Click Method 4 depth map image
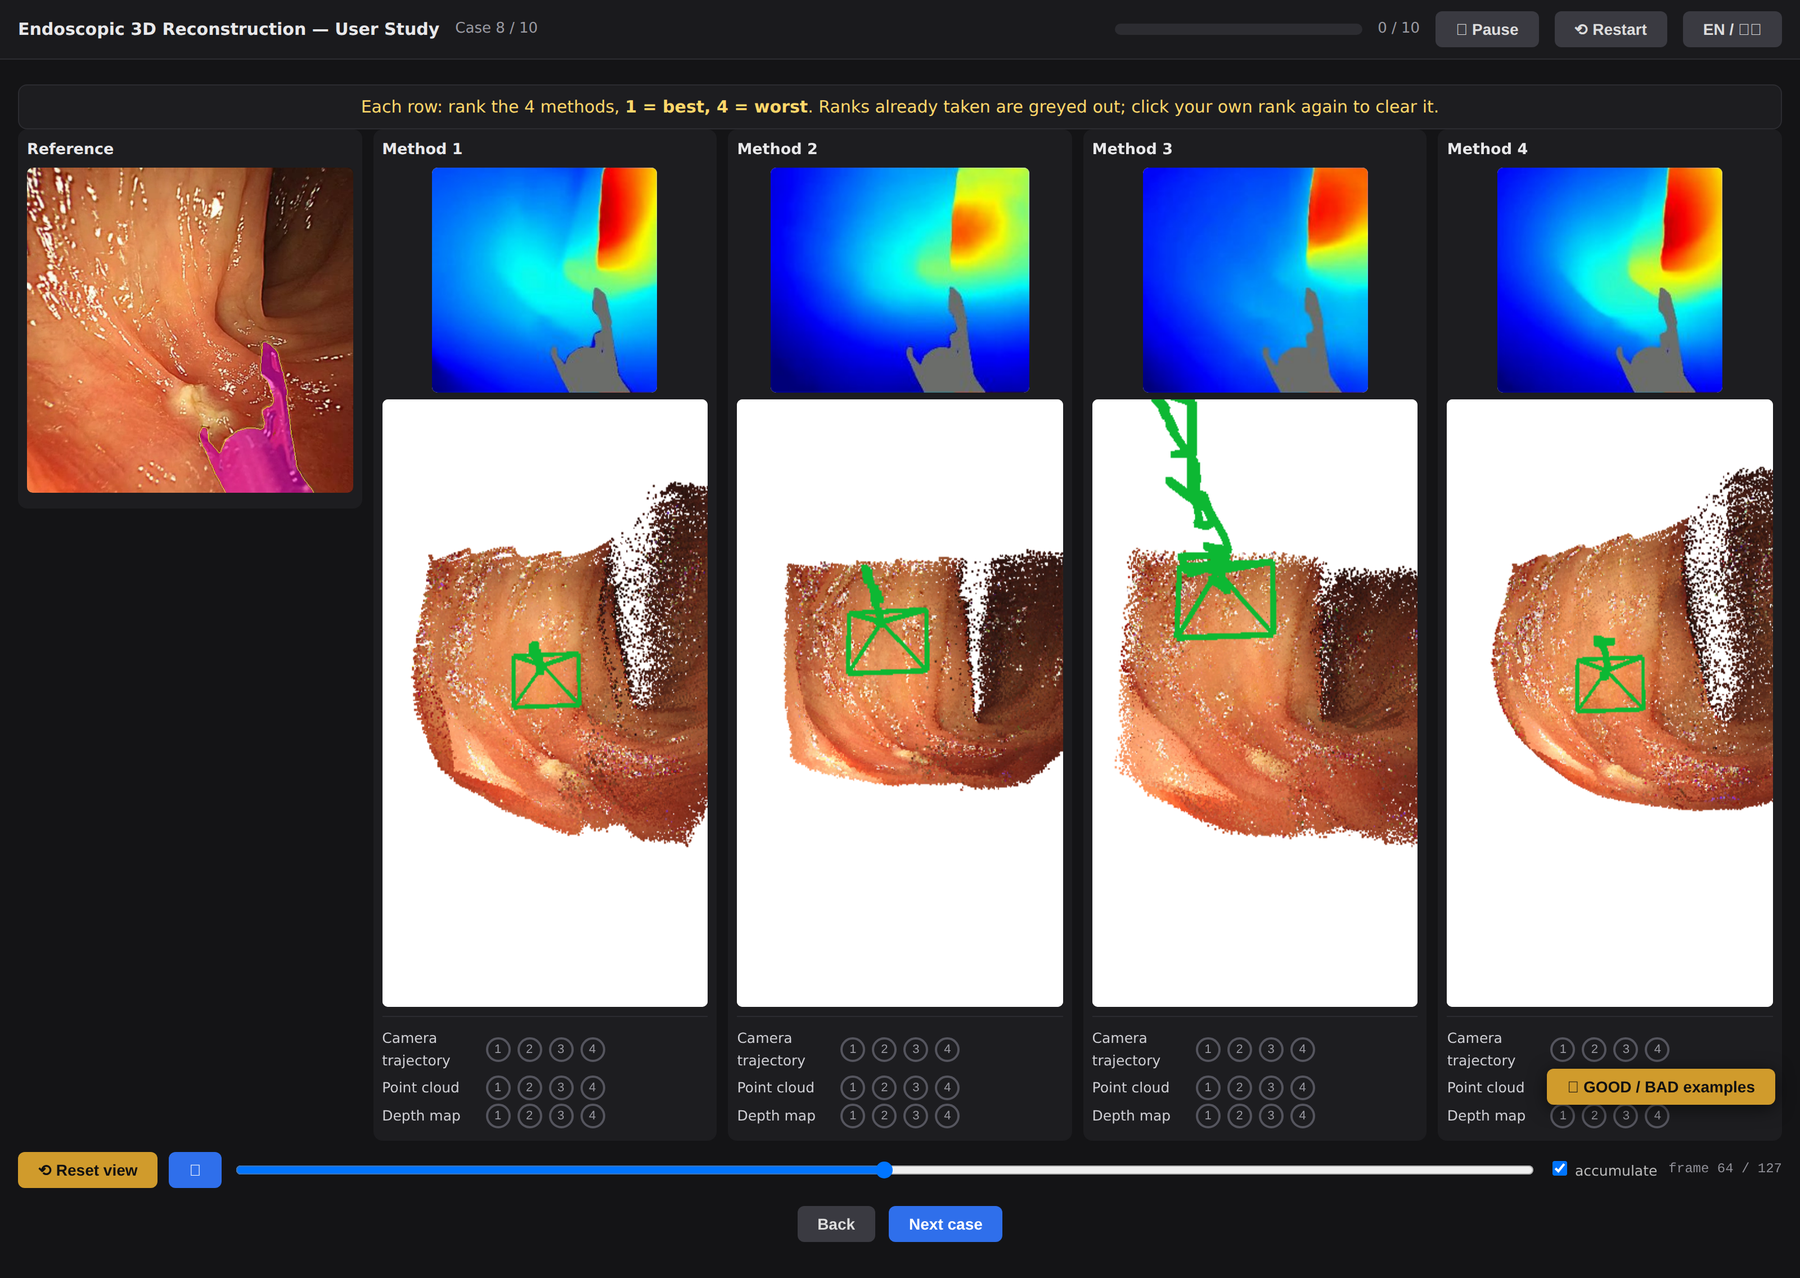The width and height of the screenshot is (1800, 1278). coord(1610,280)
